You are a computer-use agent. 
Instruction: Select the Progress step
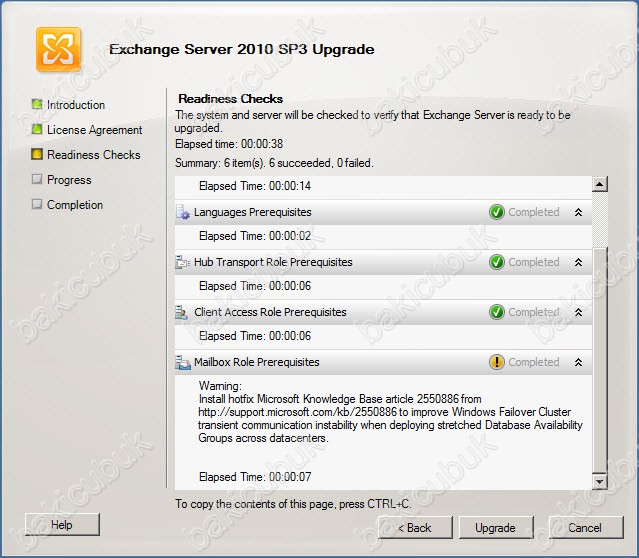(69, 180)
